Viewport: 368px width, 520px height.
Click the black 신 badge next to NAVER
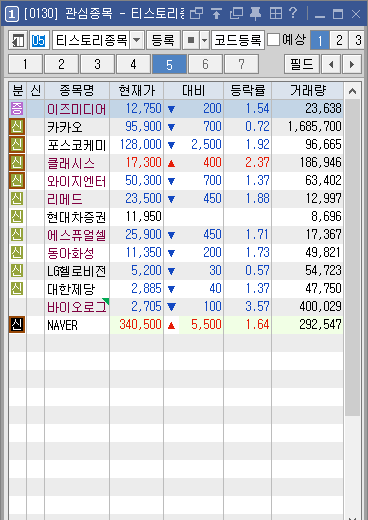coord(17,325)
